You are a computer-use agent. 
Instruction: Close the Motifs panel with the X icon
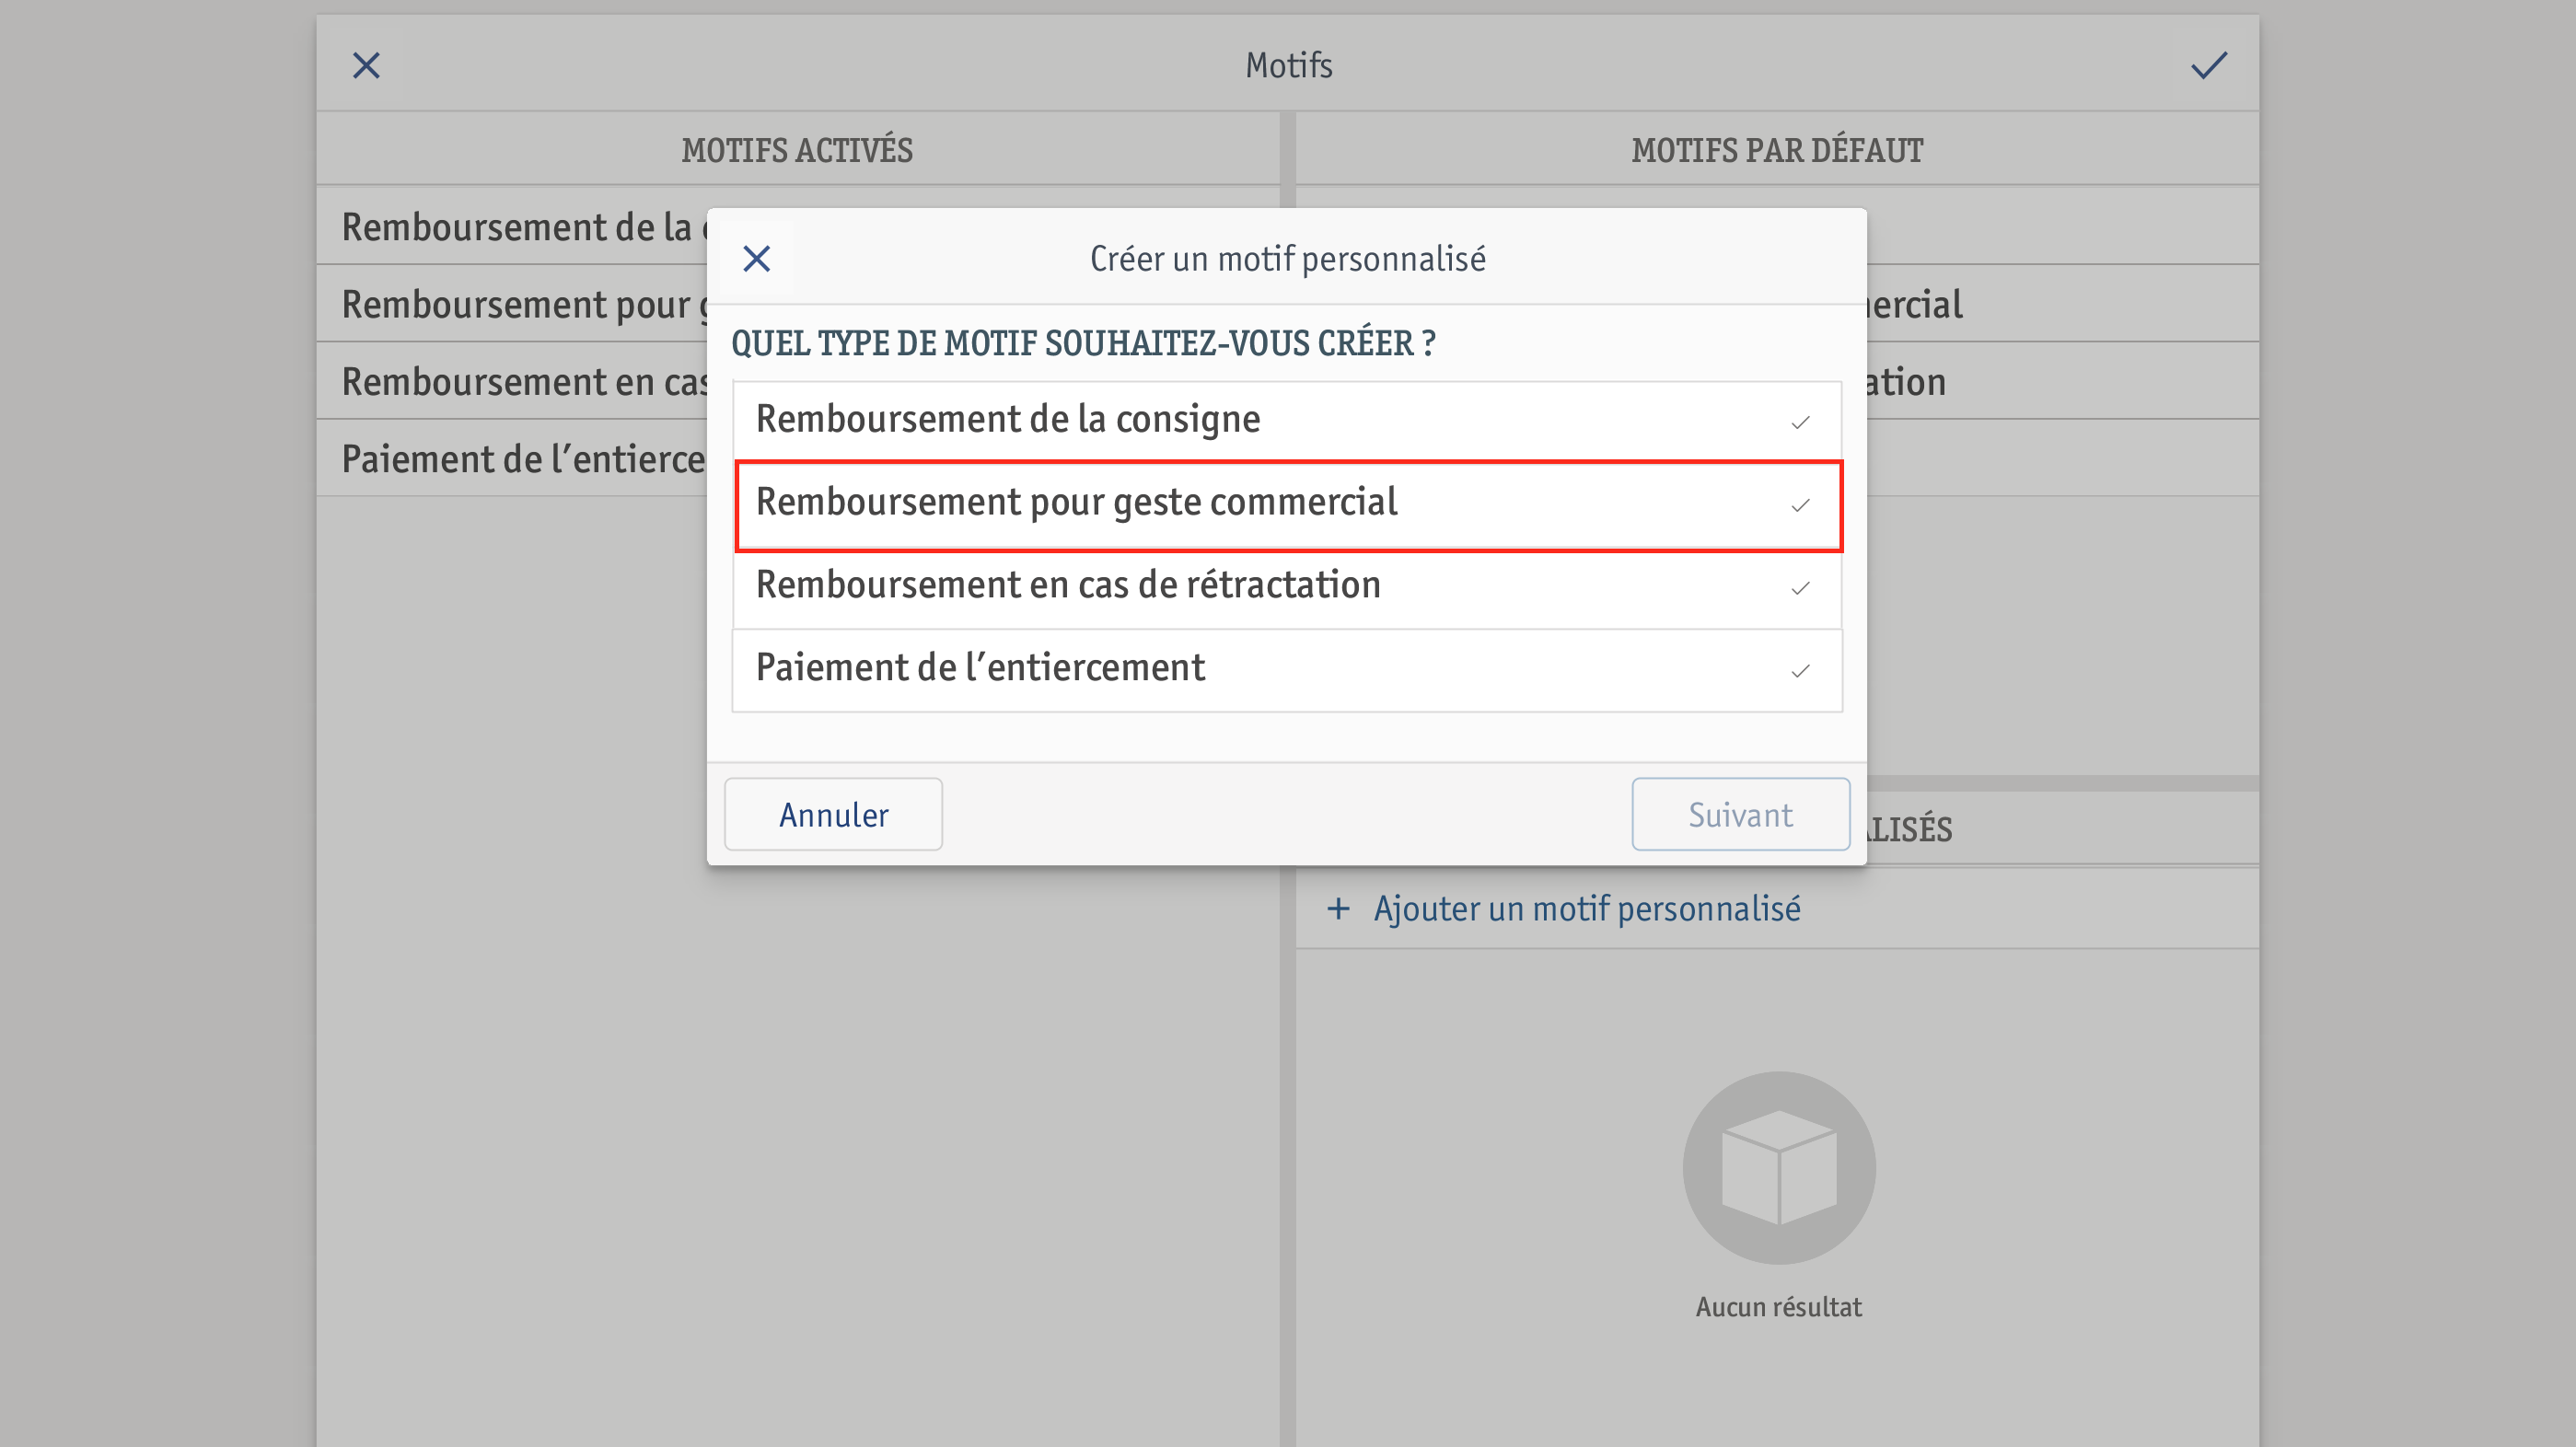click(367, 66)
